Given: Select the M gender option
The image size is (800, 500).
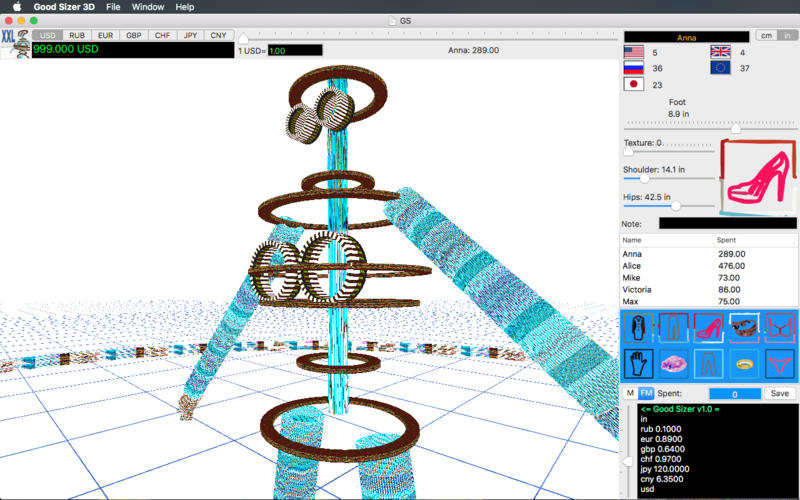Looking at the screenshot, I should pyautogui.click(x=630, y=393).
